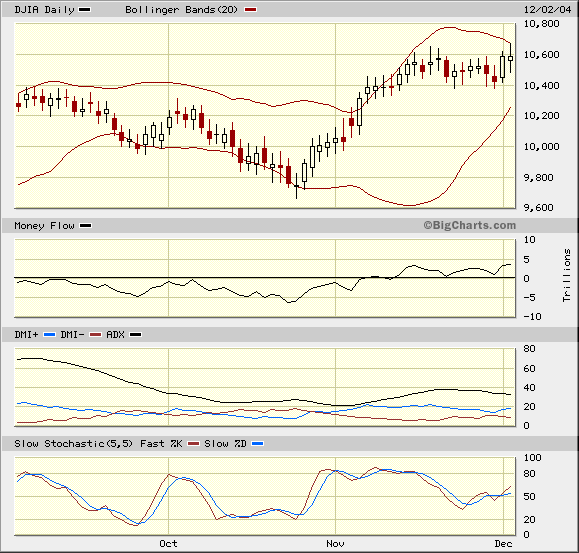Select the Oct label on time axis
Image resolution: width=579 pixels, height=553 pixels.
pos(168,543)
